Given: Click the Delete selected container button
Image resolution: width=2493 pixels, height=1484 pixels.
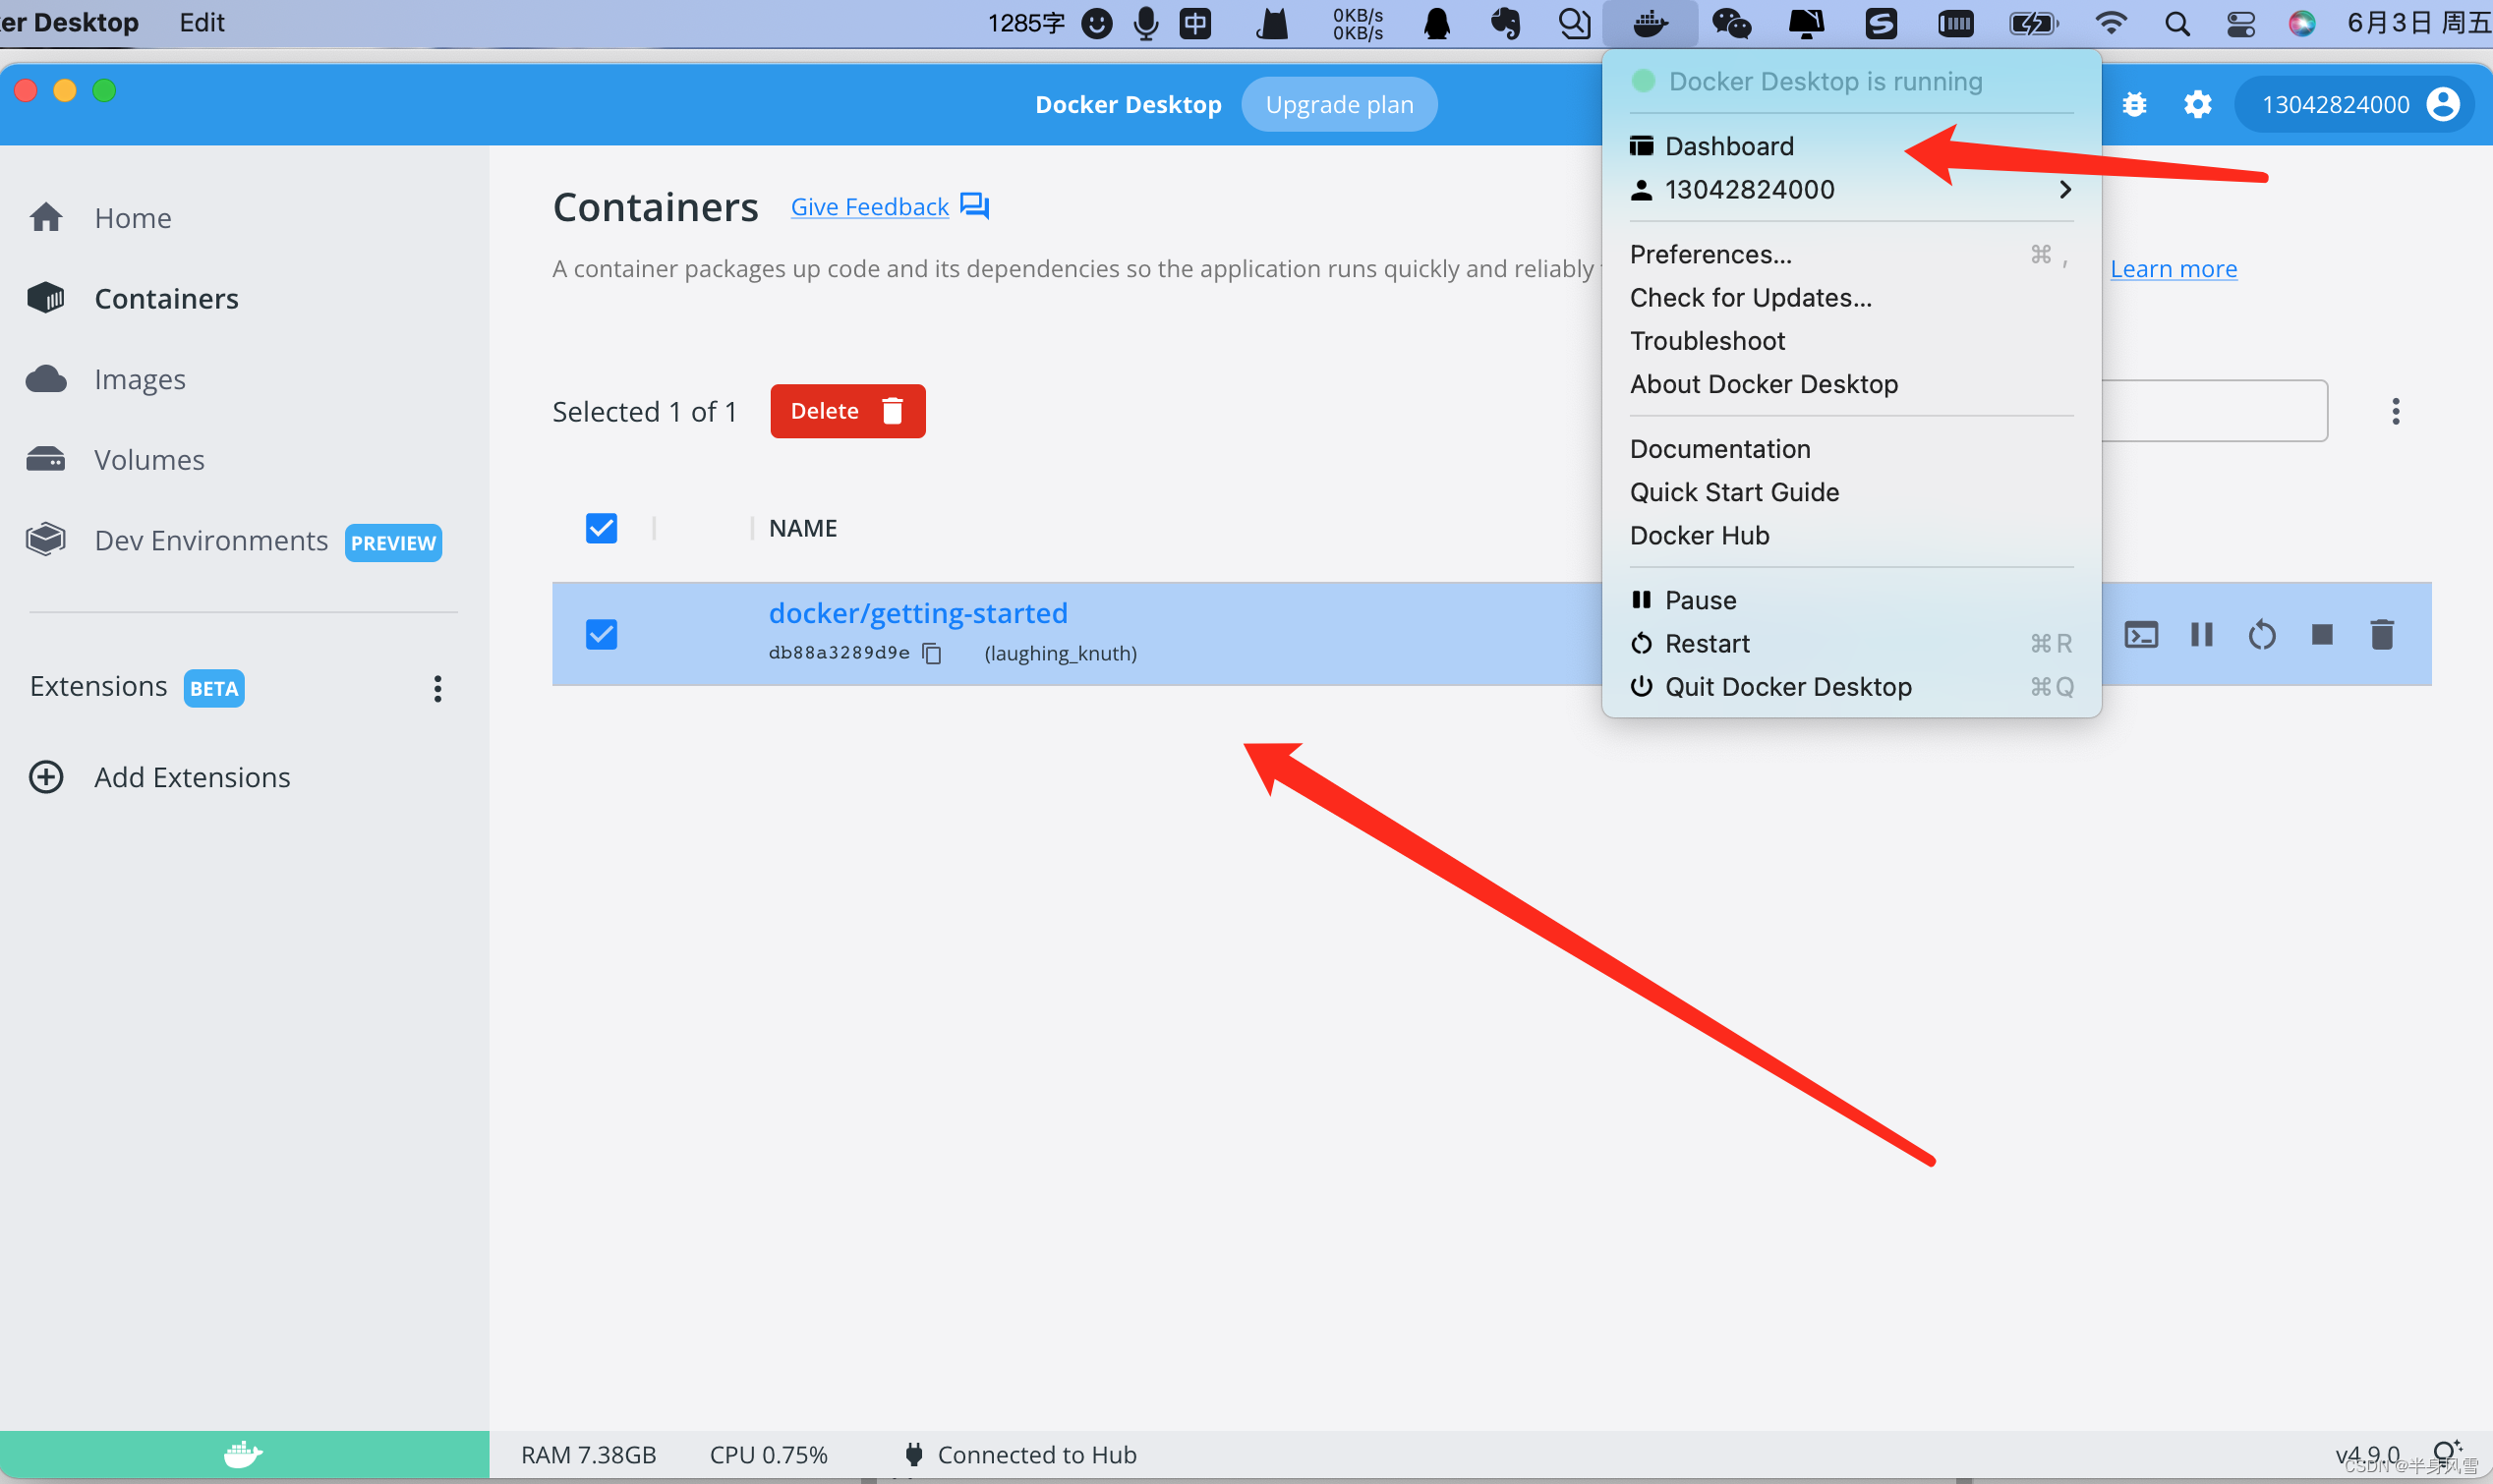Looking at the screenshot, I should 850,410.
